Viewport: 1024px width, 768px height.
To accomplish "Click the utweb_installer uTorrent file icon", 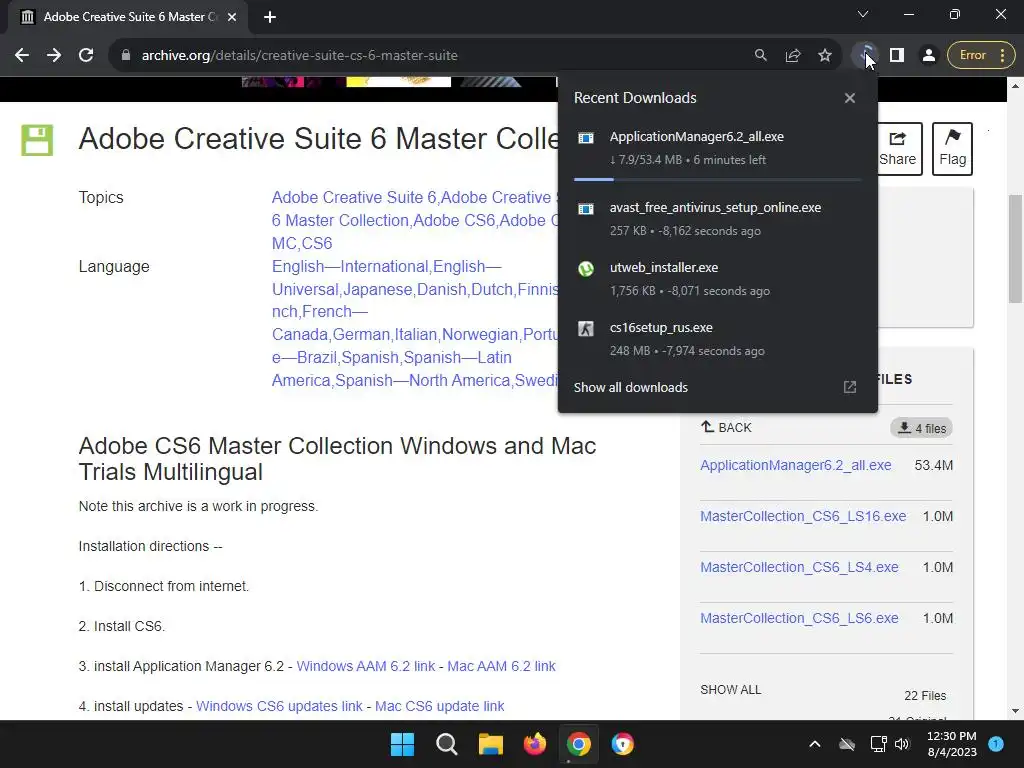I will pos(586,268).
